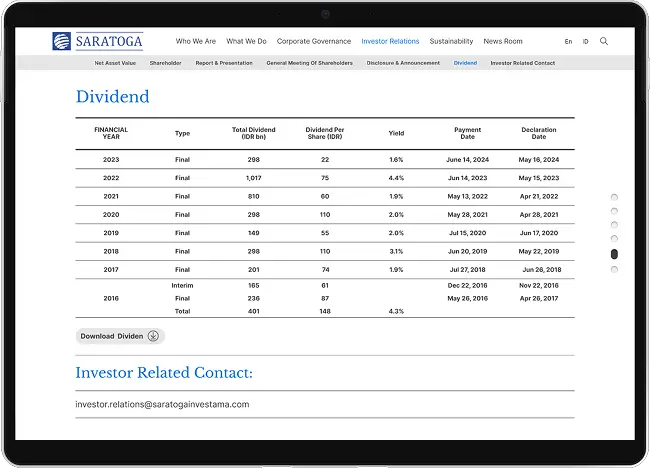
Task: Click the Saratoga logo
Action: click(x=97, y=41)
